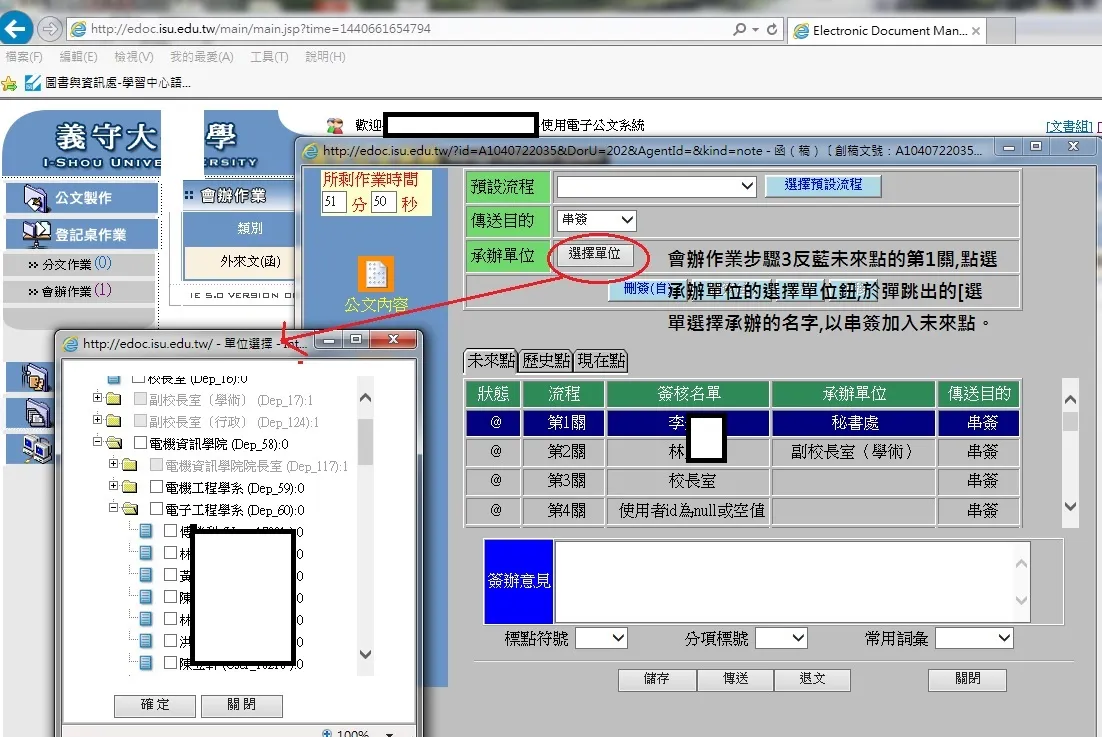Click the folder icon beside 副校長室（學術）
The height and width of the screenshot is (737, 1102).
[x=113, y=400]
